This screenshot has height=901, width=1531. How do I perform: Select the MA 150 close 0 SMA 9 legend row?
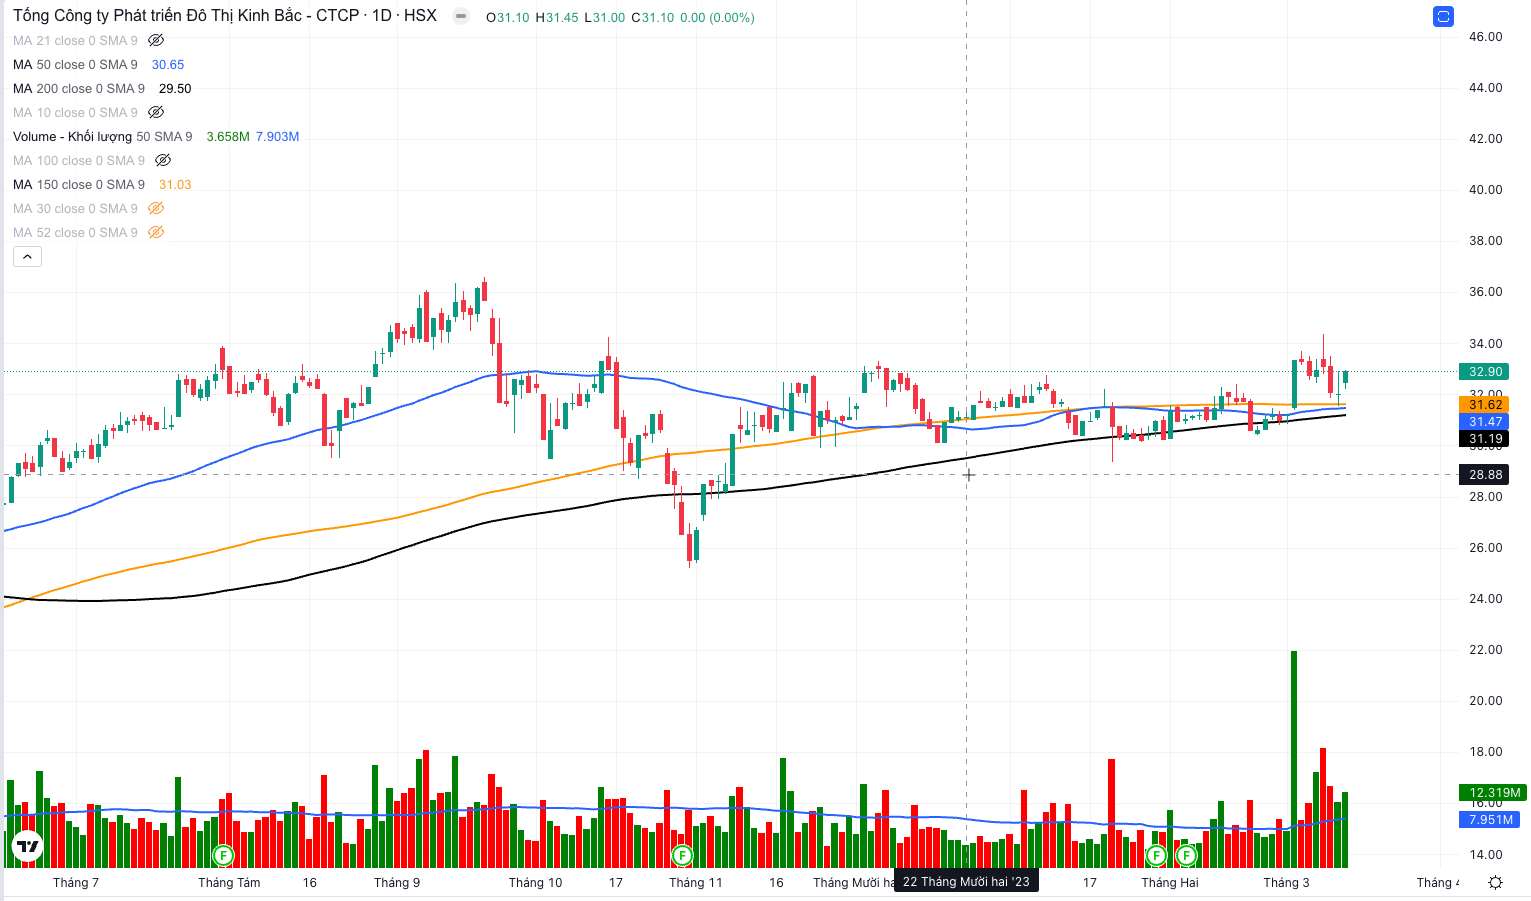tap(79, 185)
